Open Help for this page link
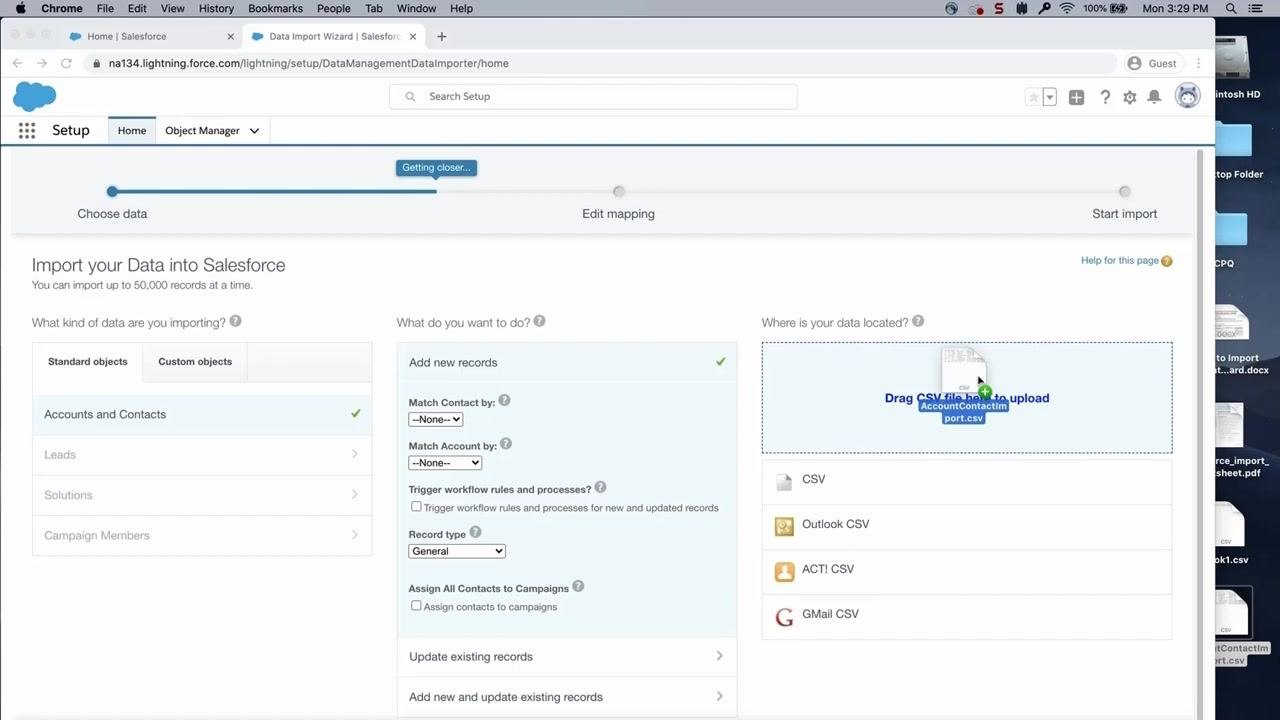The width and height of the screenshot is (1280, 720). (1120, 261)
